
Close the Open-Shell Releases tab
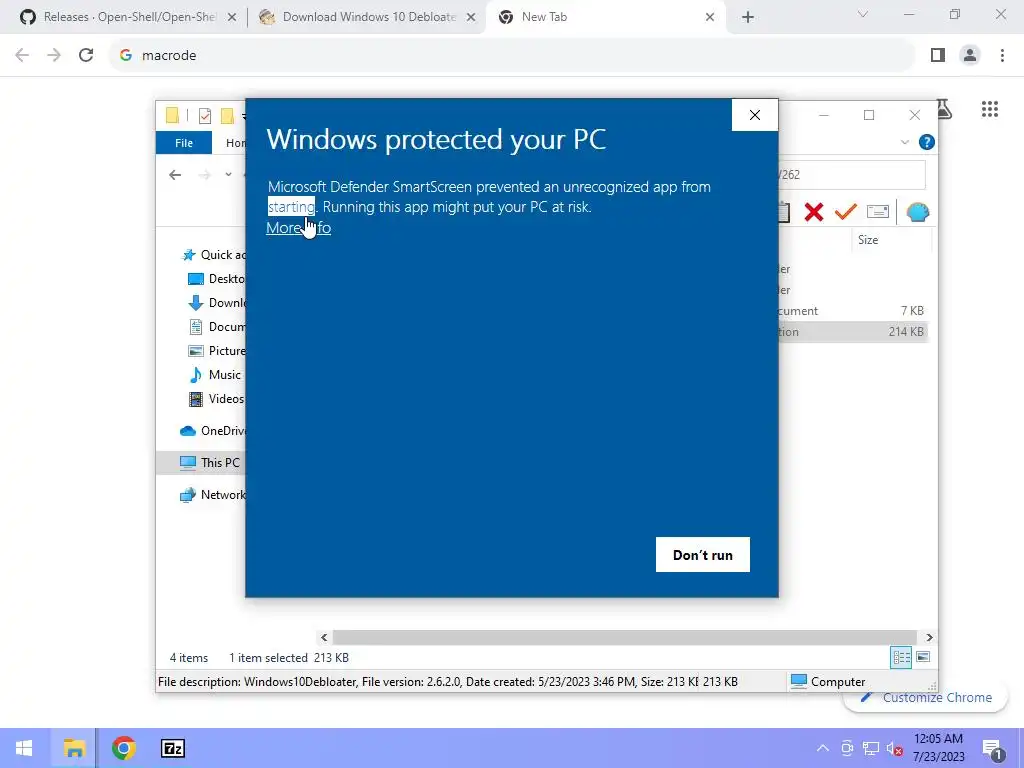232,18
